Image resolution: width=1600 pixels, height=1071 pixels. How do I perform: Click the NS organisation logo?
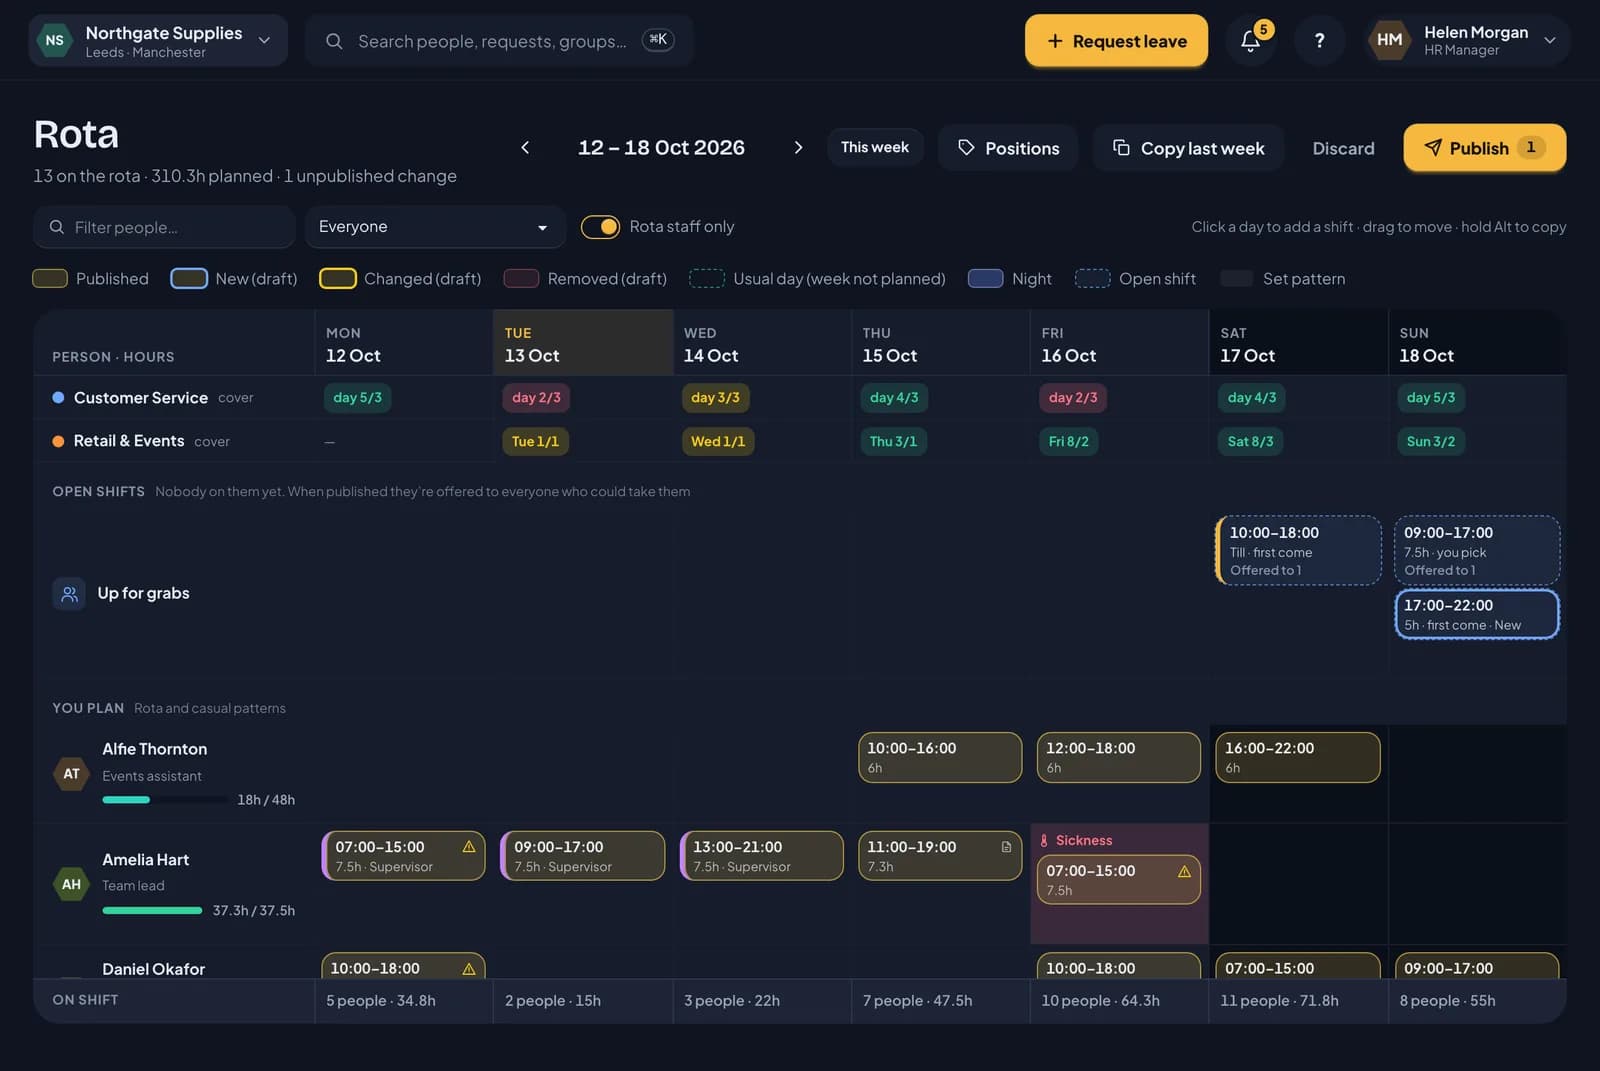coord(54,41)
